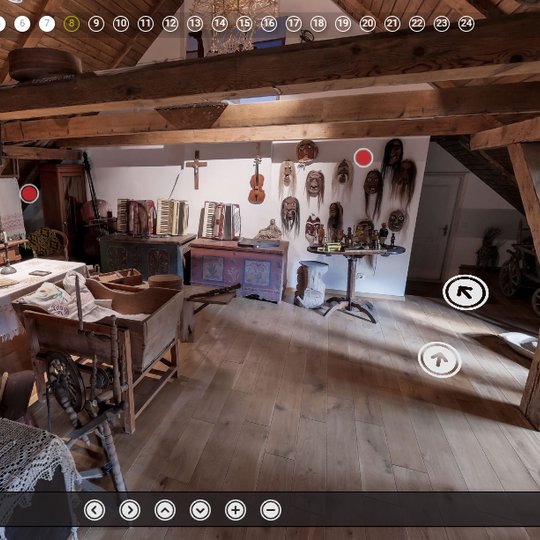View scene 19
Image resolution: width=540 pixels, height=540 pixels.
(x=343, y=24)
